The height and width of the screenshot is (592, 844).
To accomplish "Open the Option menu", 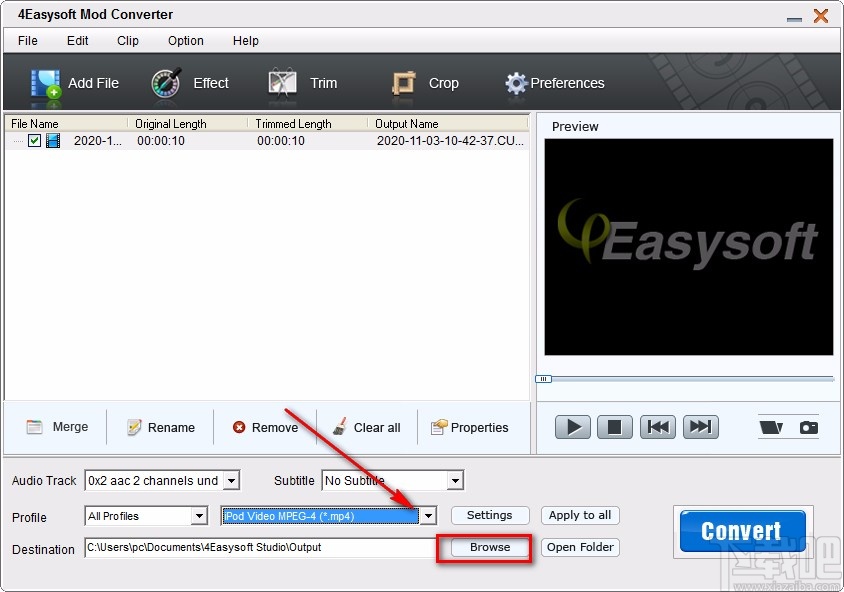I will [x=184, y=41].
